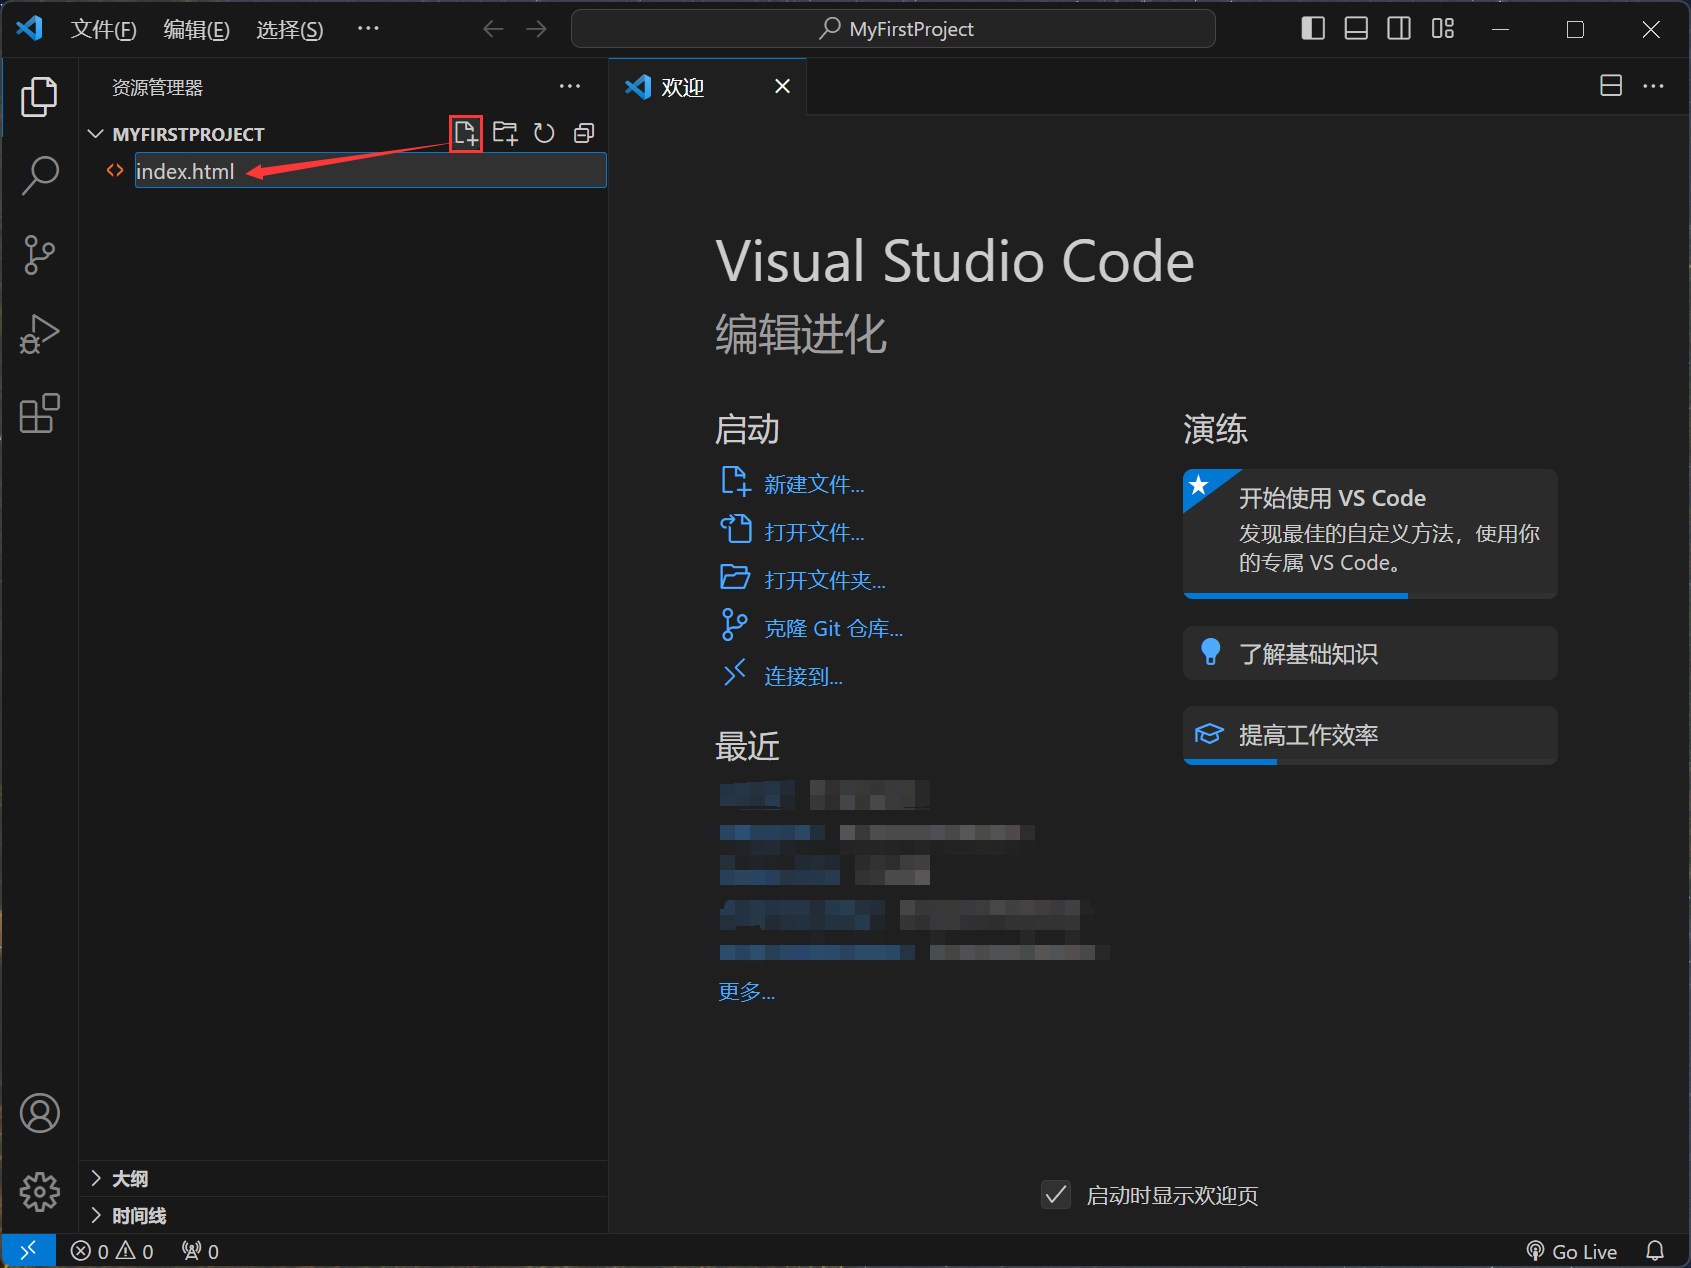Screen dimensions: 1691x1268
Task: Split the editor layout button
Action: click(x=1611, y=86)
